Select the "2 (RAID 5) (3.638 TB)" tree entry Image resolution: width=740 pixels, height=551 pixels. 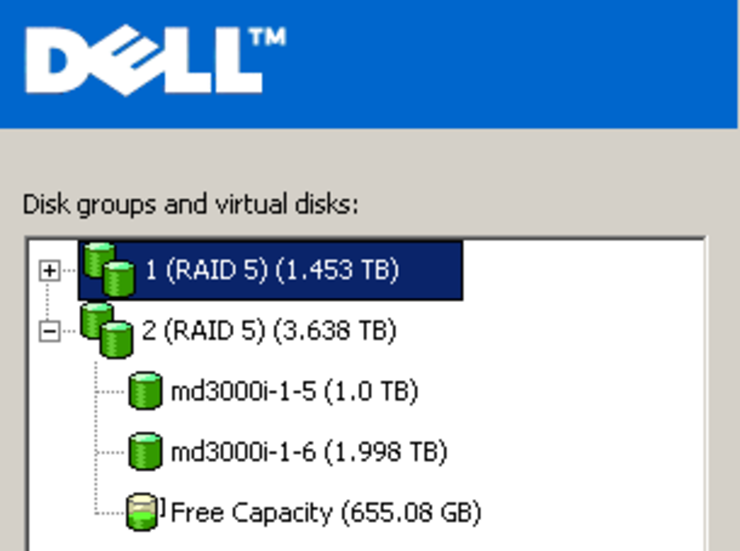269,331
